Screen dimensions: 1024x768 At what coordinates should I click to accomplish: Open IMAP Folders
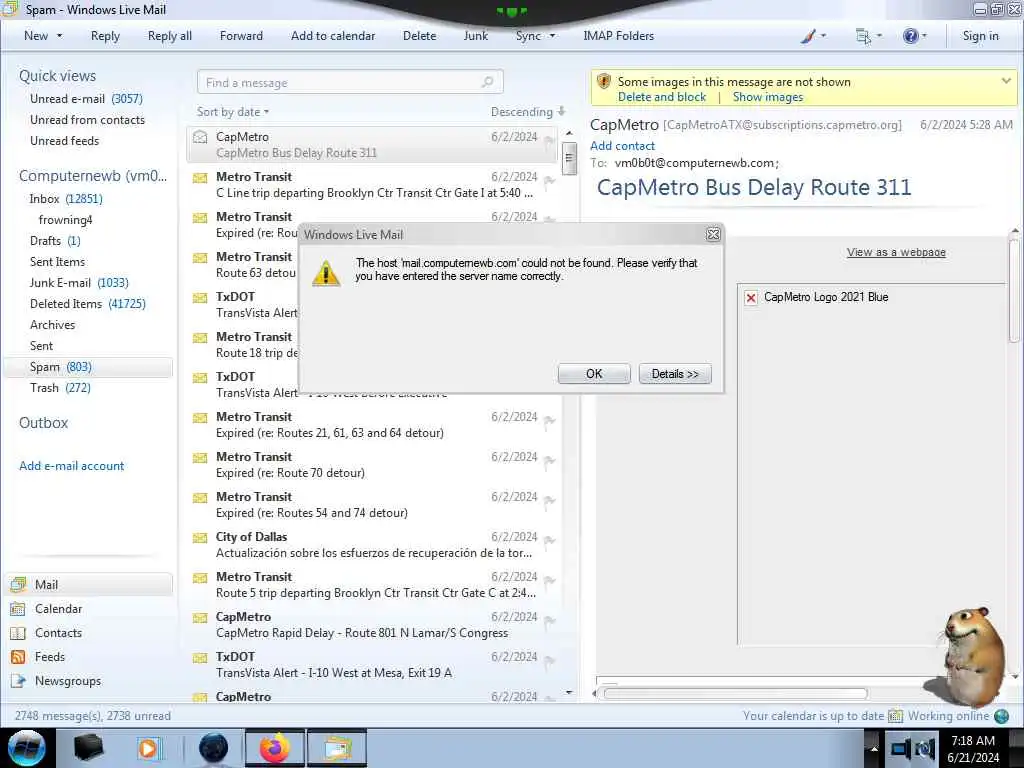click(618, 36)
